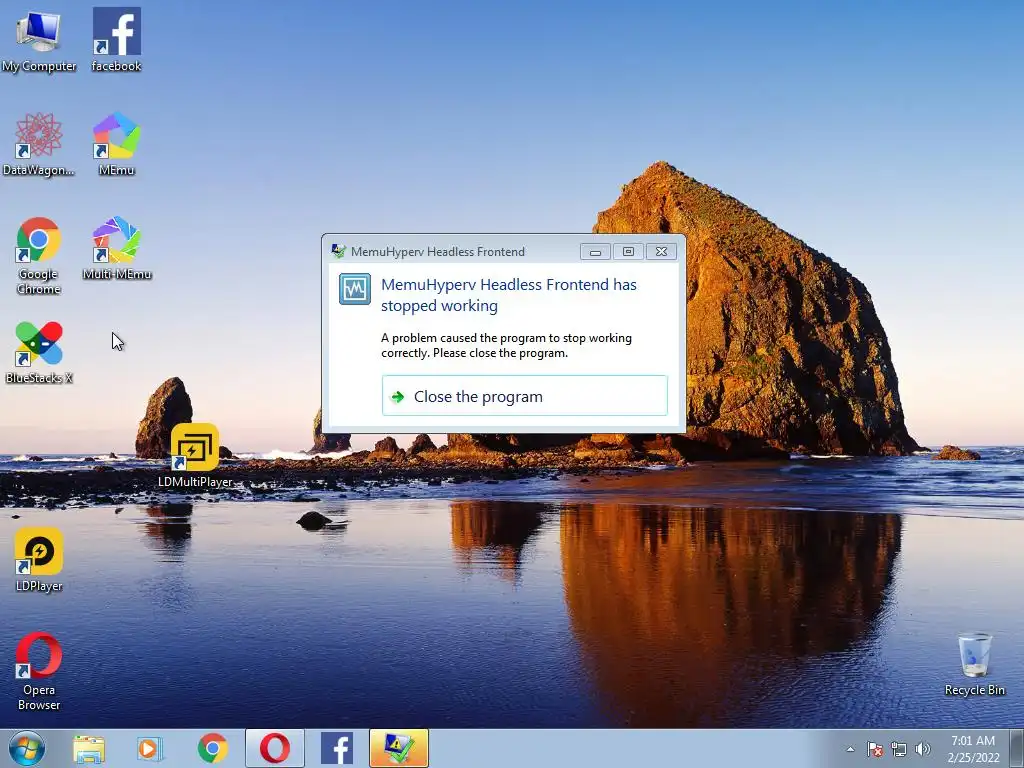Launch Windows Media Player from taskbar
The height and width of the screenshot is (768, 1024).
click(x=150, y=748)
